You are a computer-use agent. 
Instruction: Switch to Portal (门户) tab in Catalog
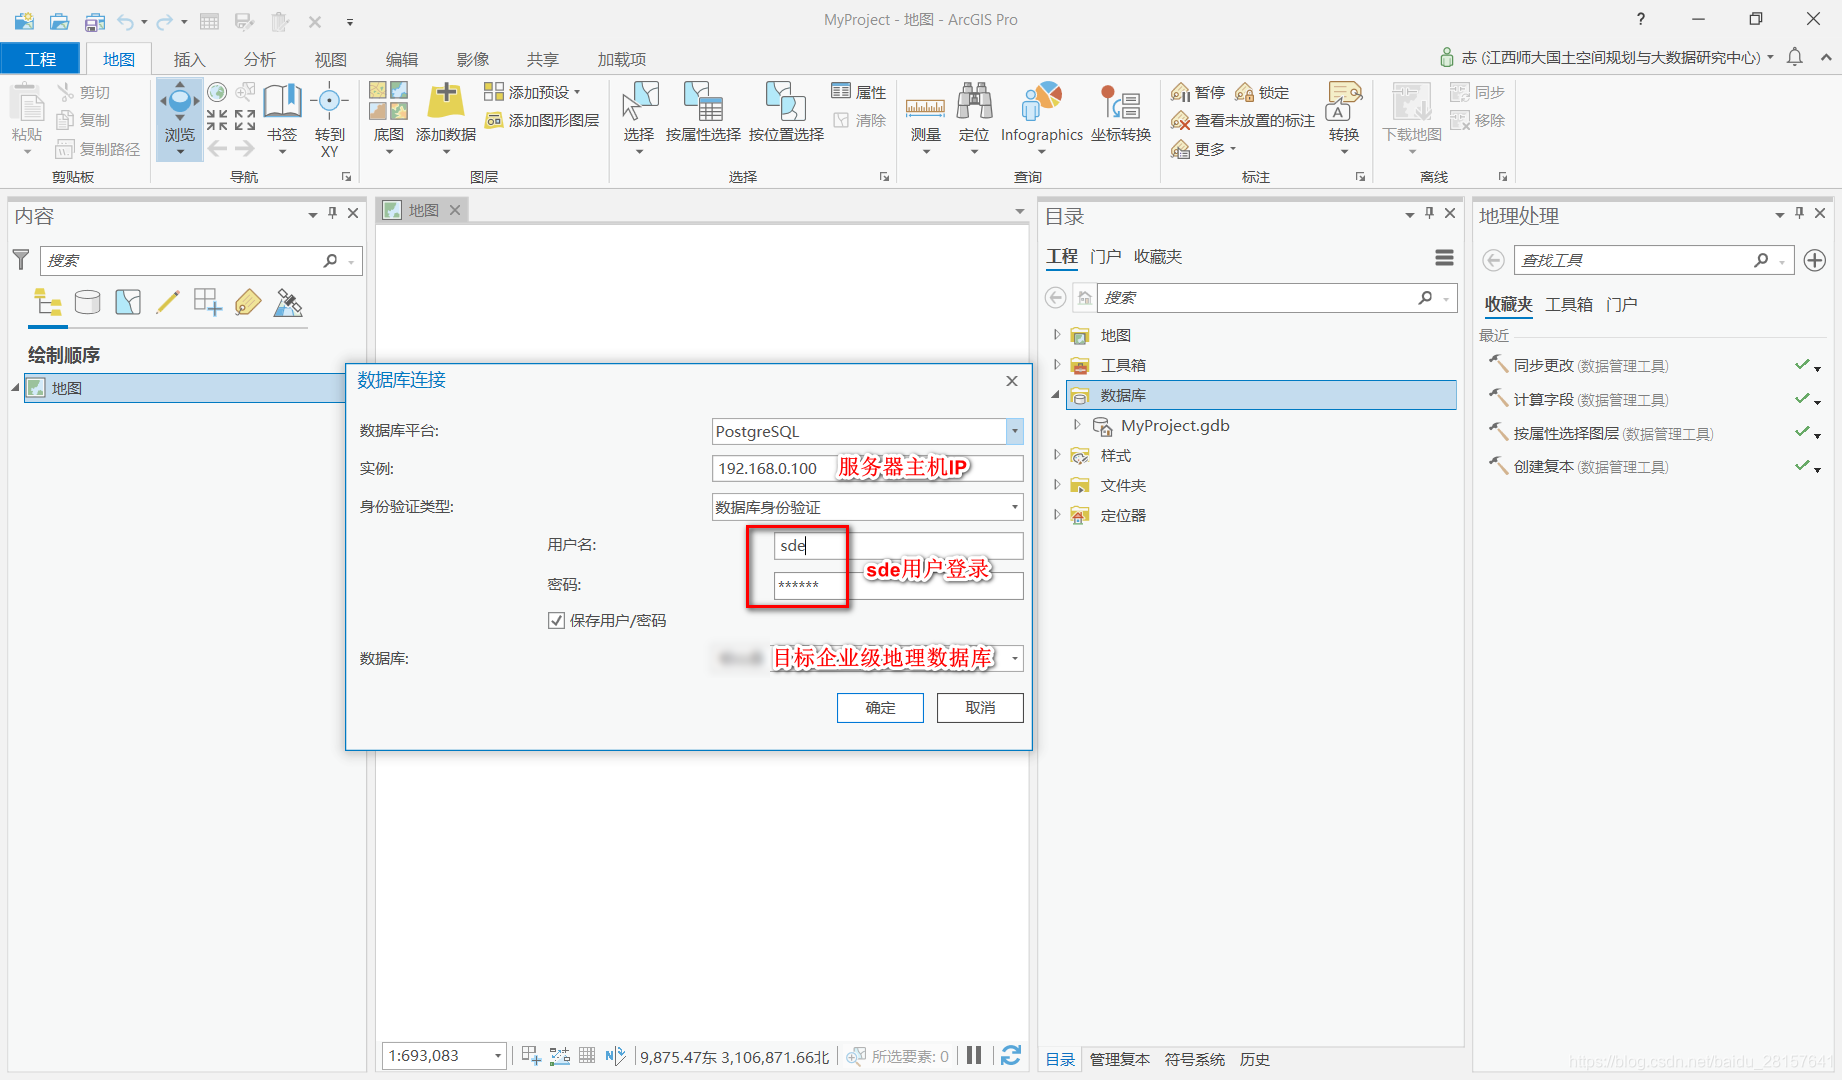coord(1105,257)
